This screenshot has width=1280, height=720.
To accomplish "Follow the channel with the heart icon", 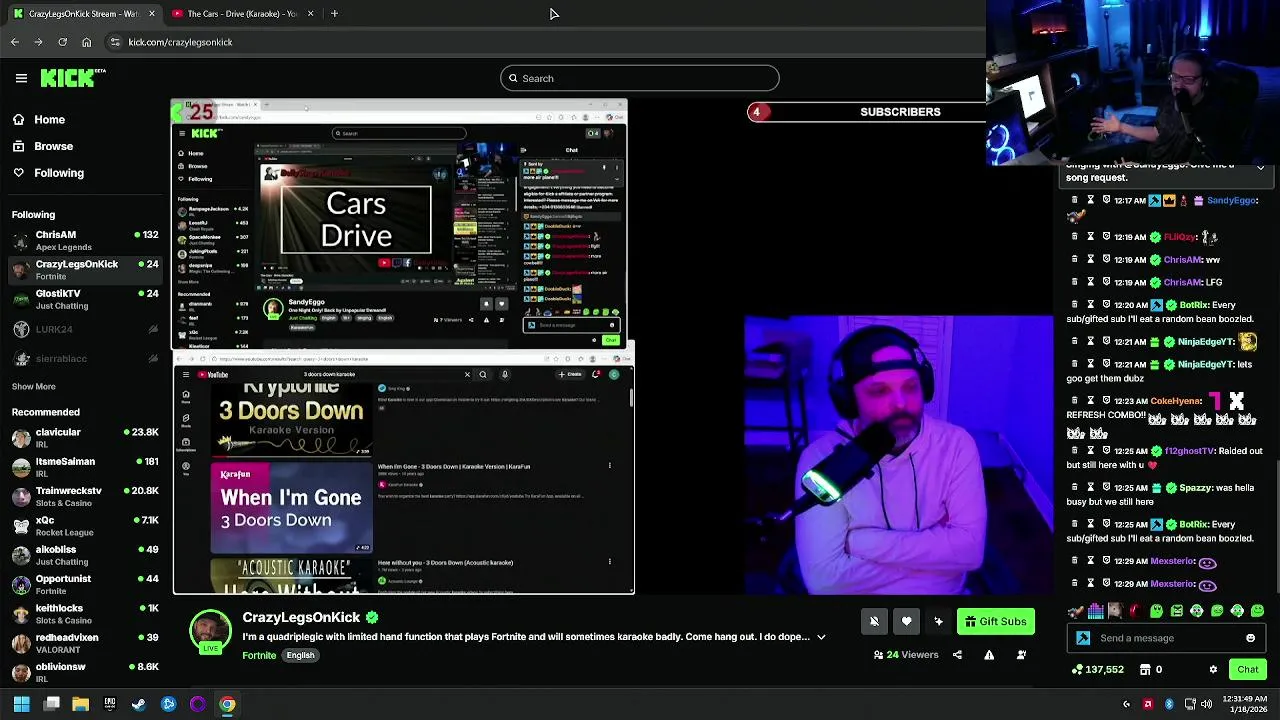I will (x=906, y=622).
